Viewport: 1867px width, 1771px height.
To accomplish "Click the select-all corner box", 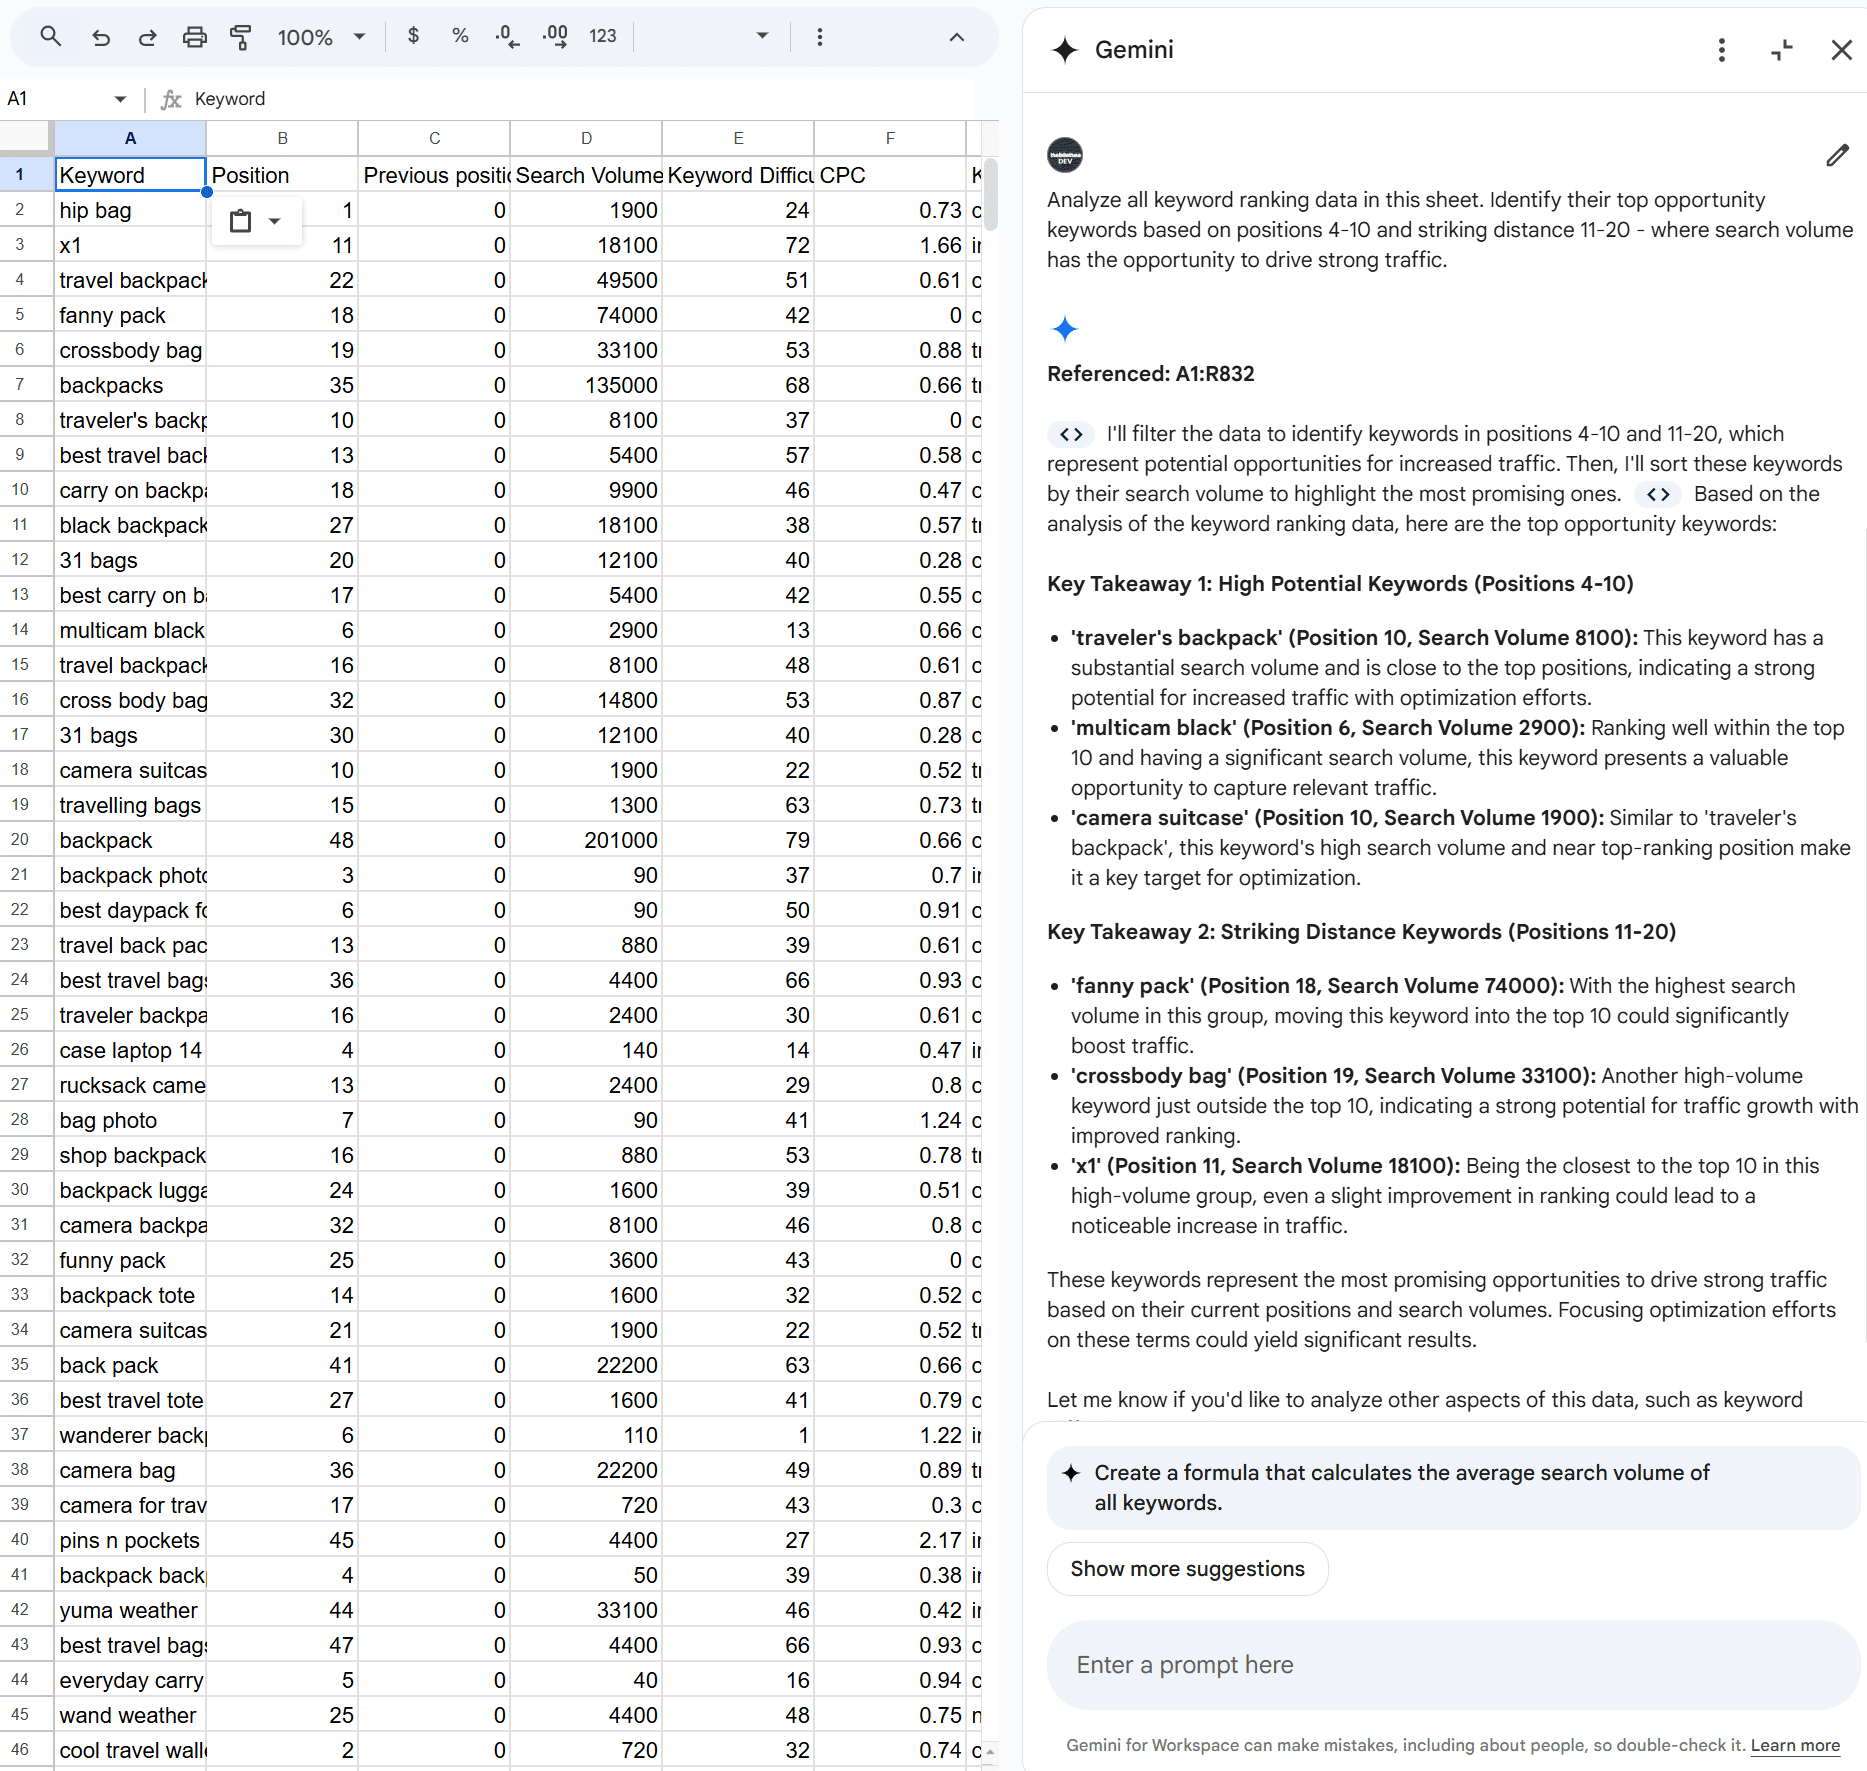I will [26, 138].
